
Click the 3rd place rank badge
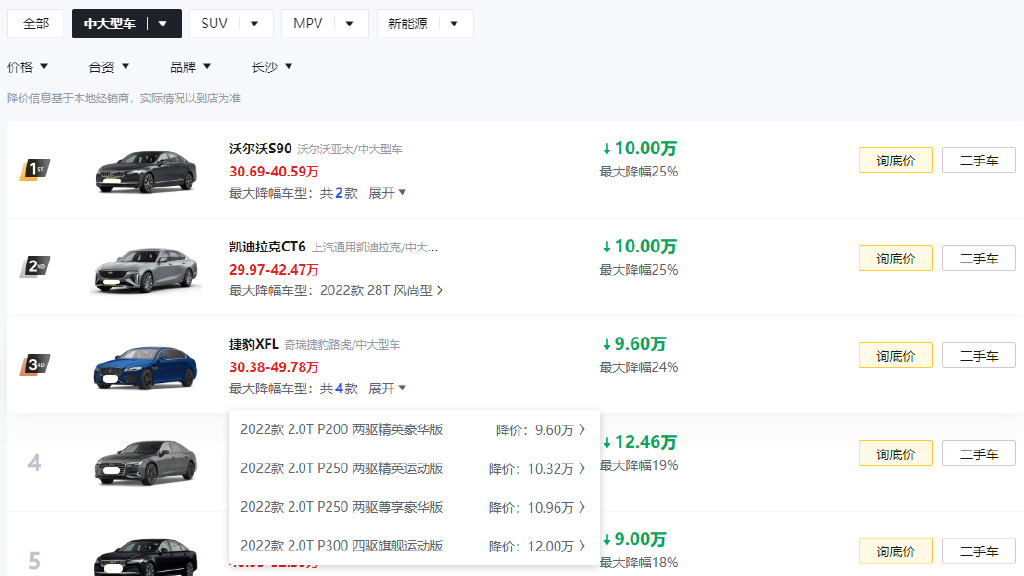click(x=35, y=364)
